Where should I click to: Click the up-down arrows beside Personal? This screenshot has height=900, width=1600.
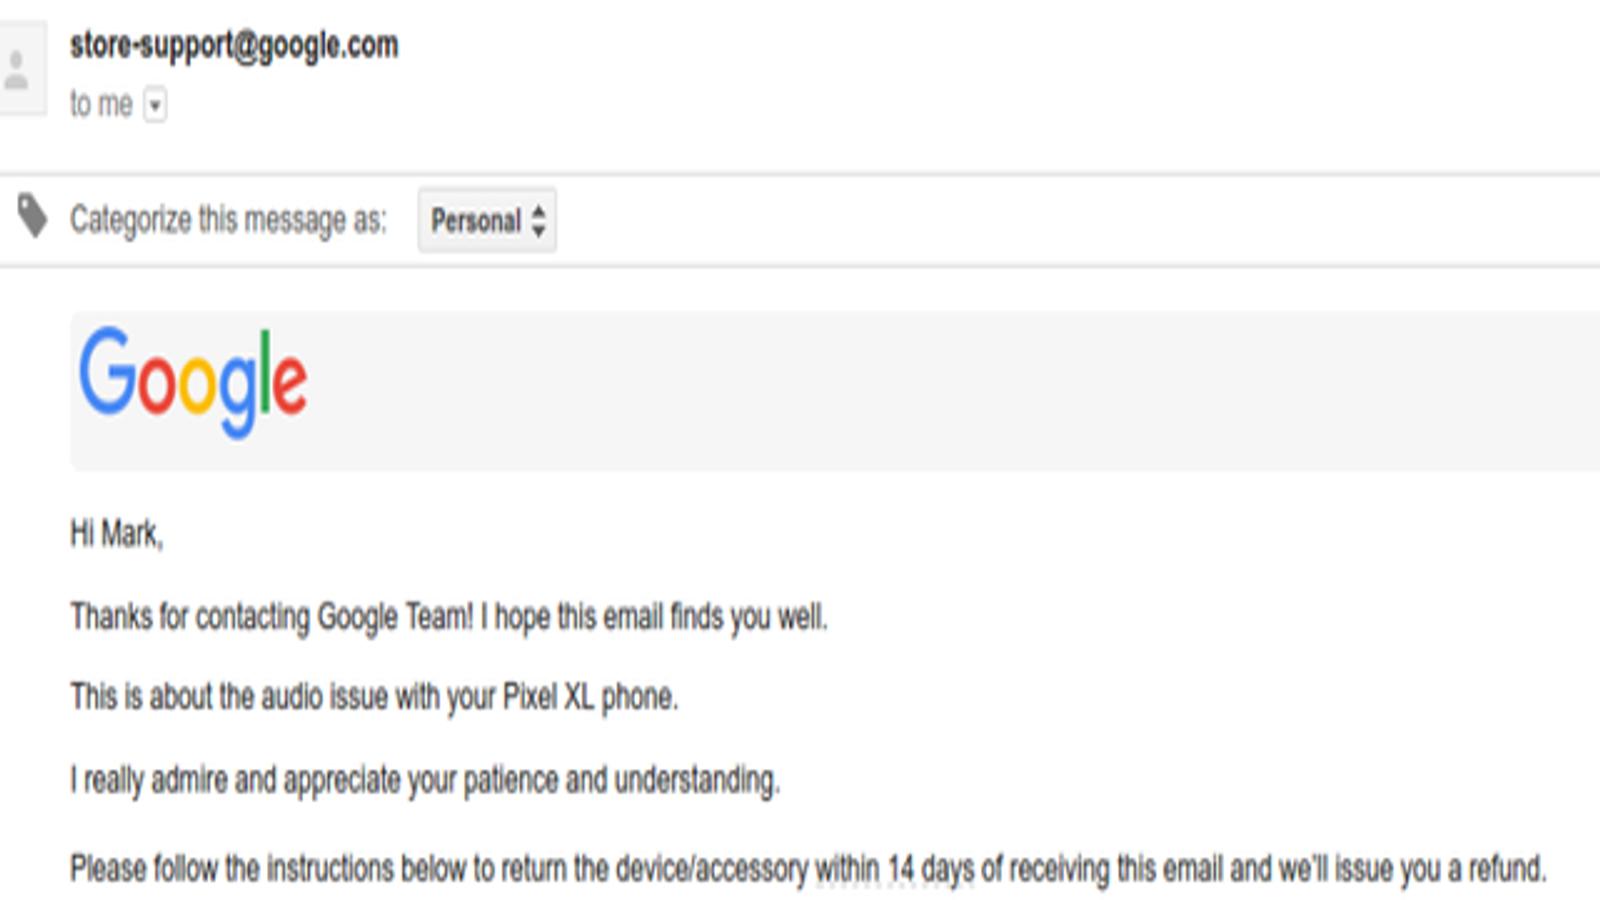click(x=539, y=221)
